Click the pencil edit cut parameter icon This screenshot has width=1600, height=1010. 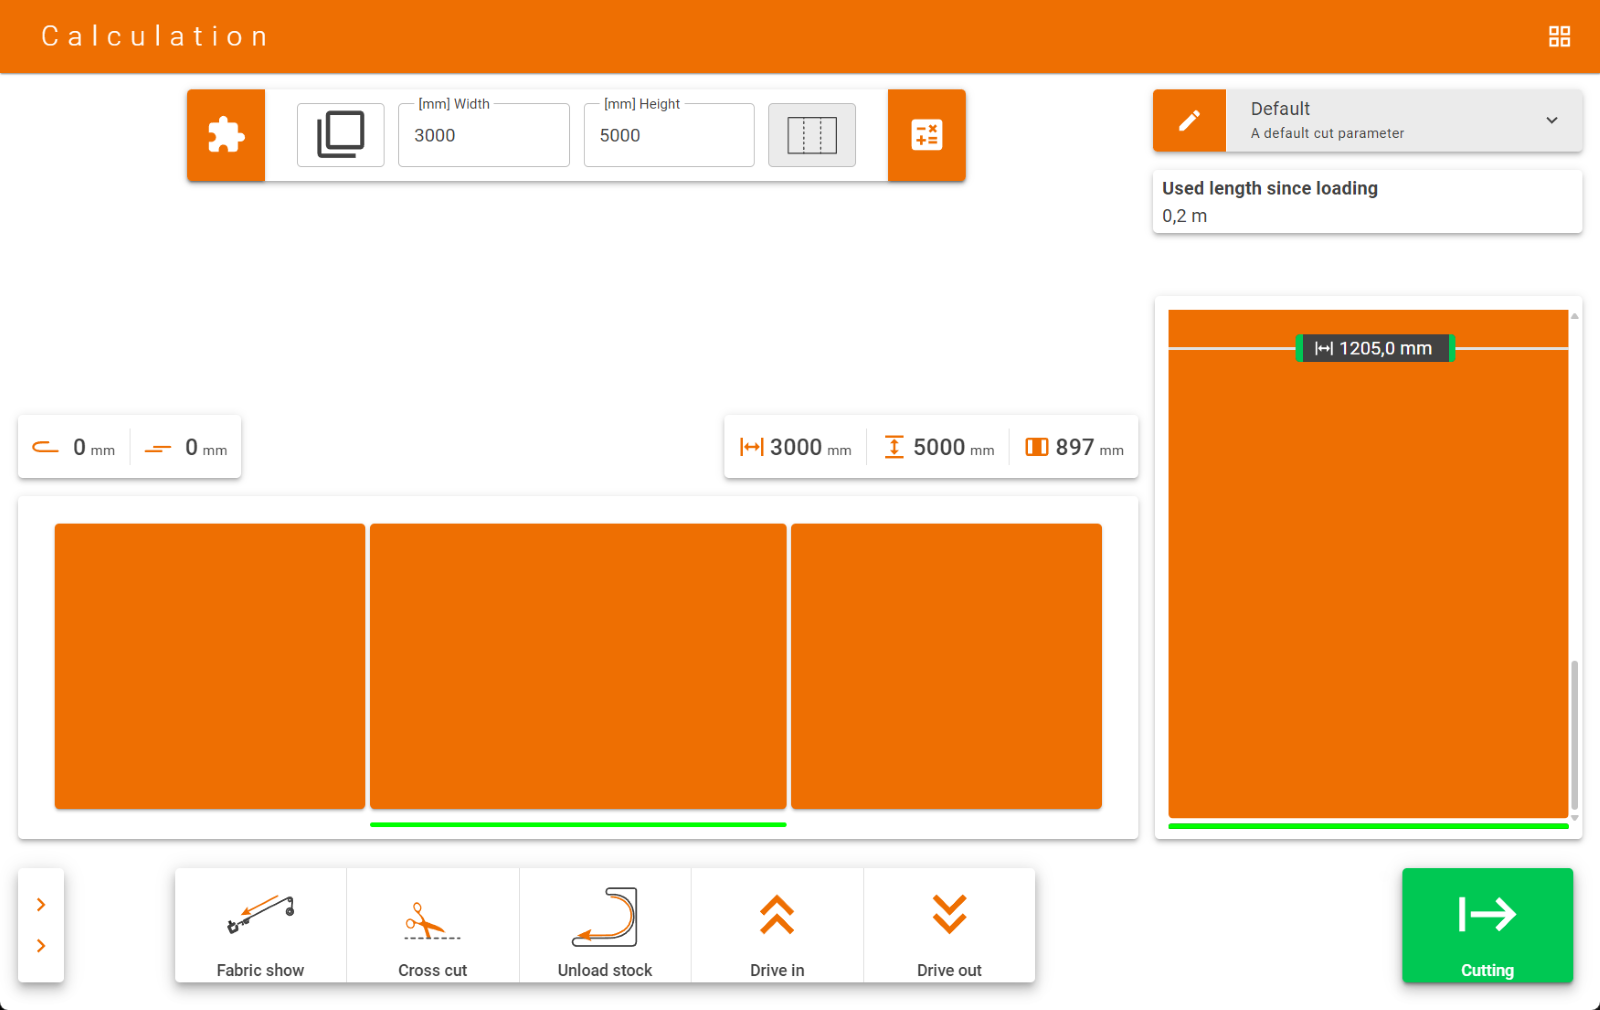[1189, 121]
